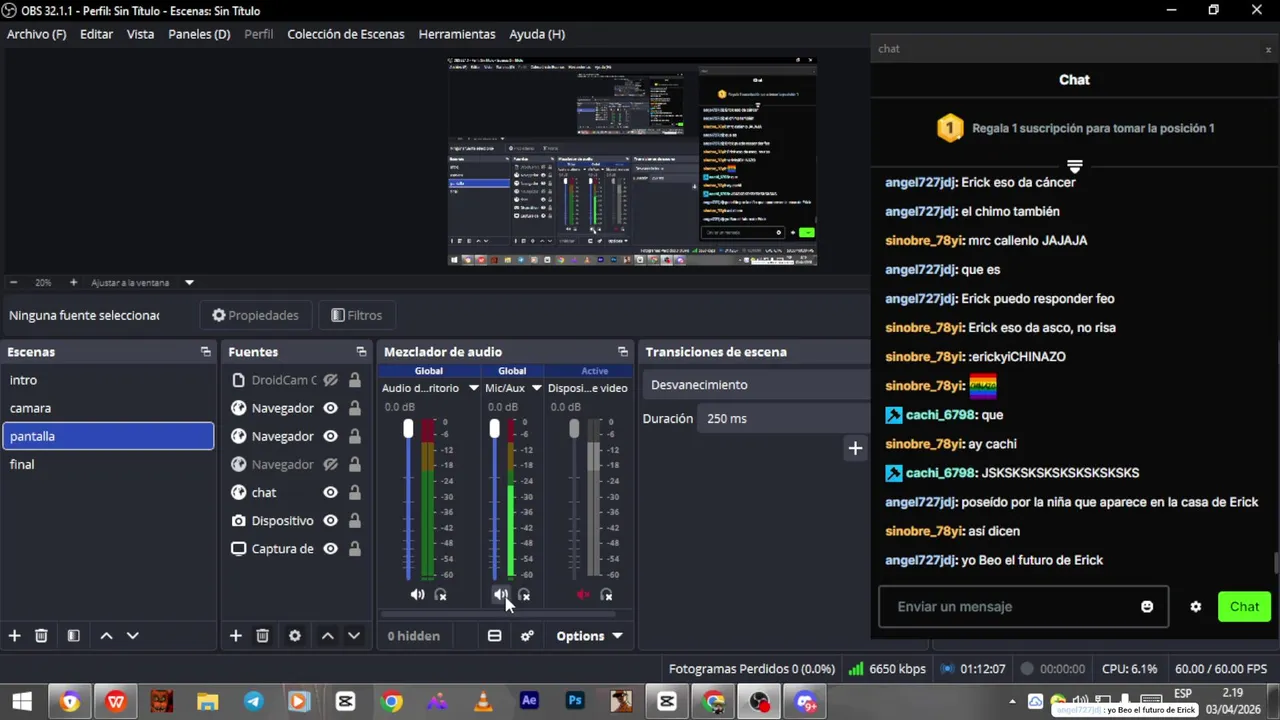1280x720 pixels.
Task: Adjust Audio d...ritorio volume fader
Action: (408, 429)
